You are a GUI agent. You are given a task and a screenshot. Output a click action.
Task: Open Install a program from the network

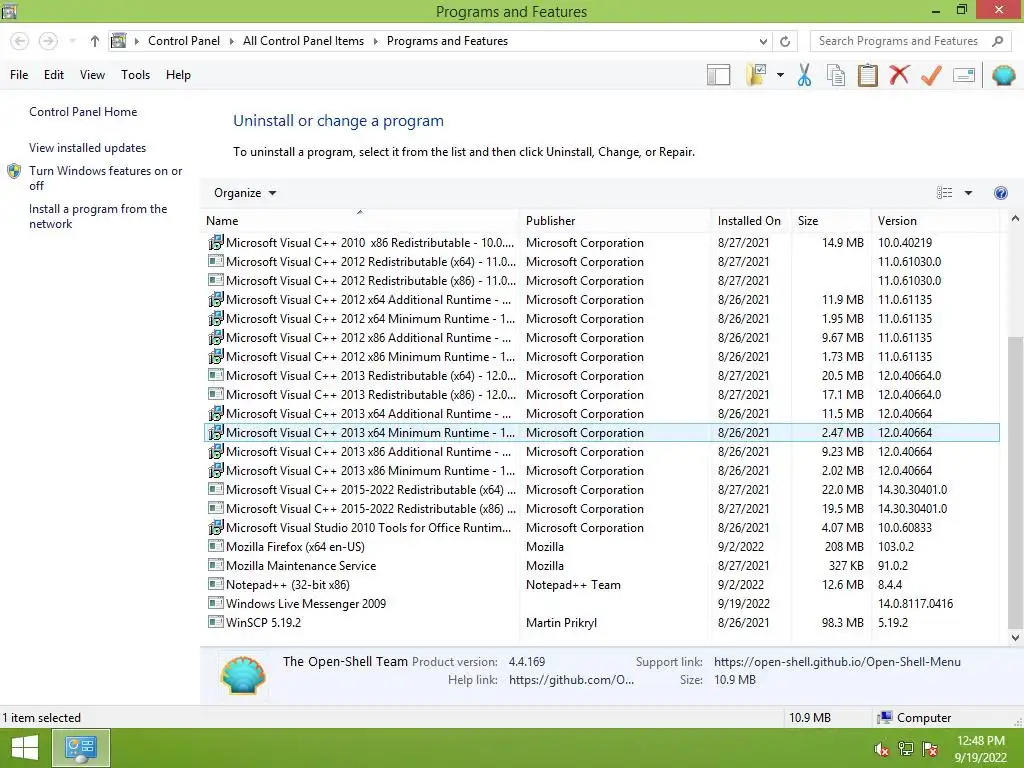coord(98,216)
